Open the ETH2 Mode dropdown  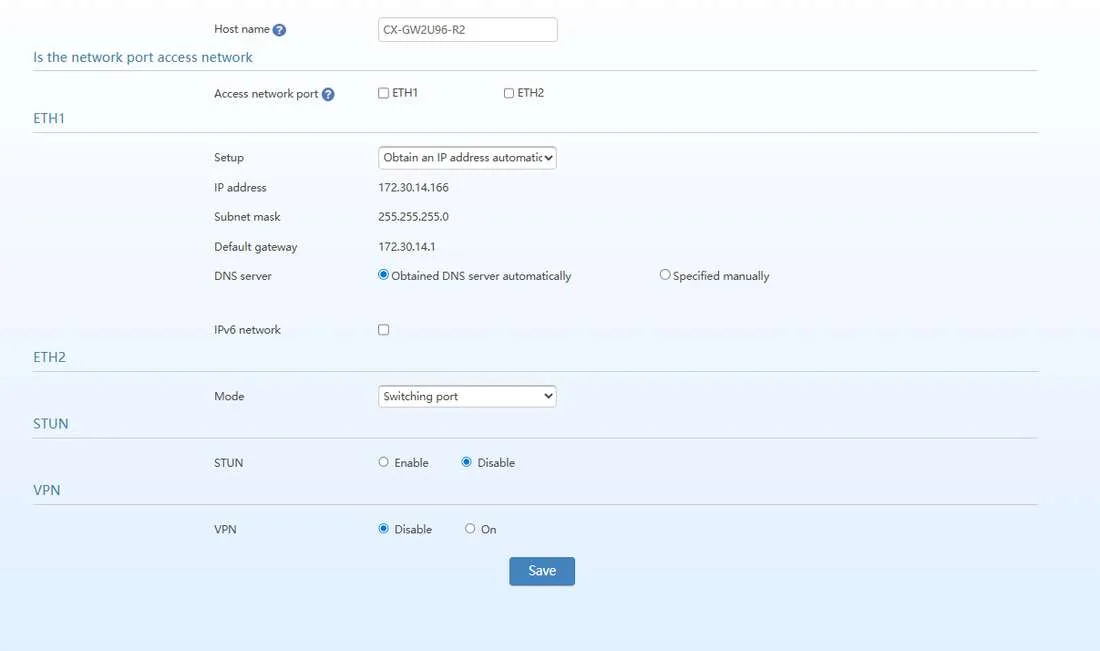(467, 396)
